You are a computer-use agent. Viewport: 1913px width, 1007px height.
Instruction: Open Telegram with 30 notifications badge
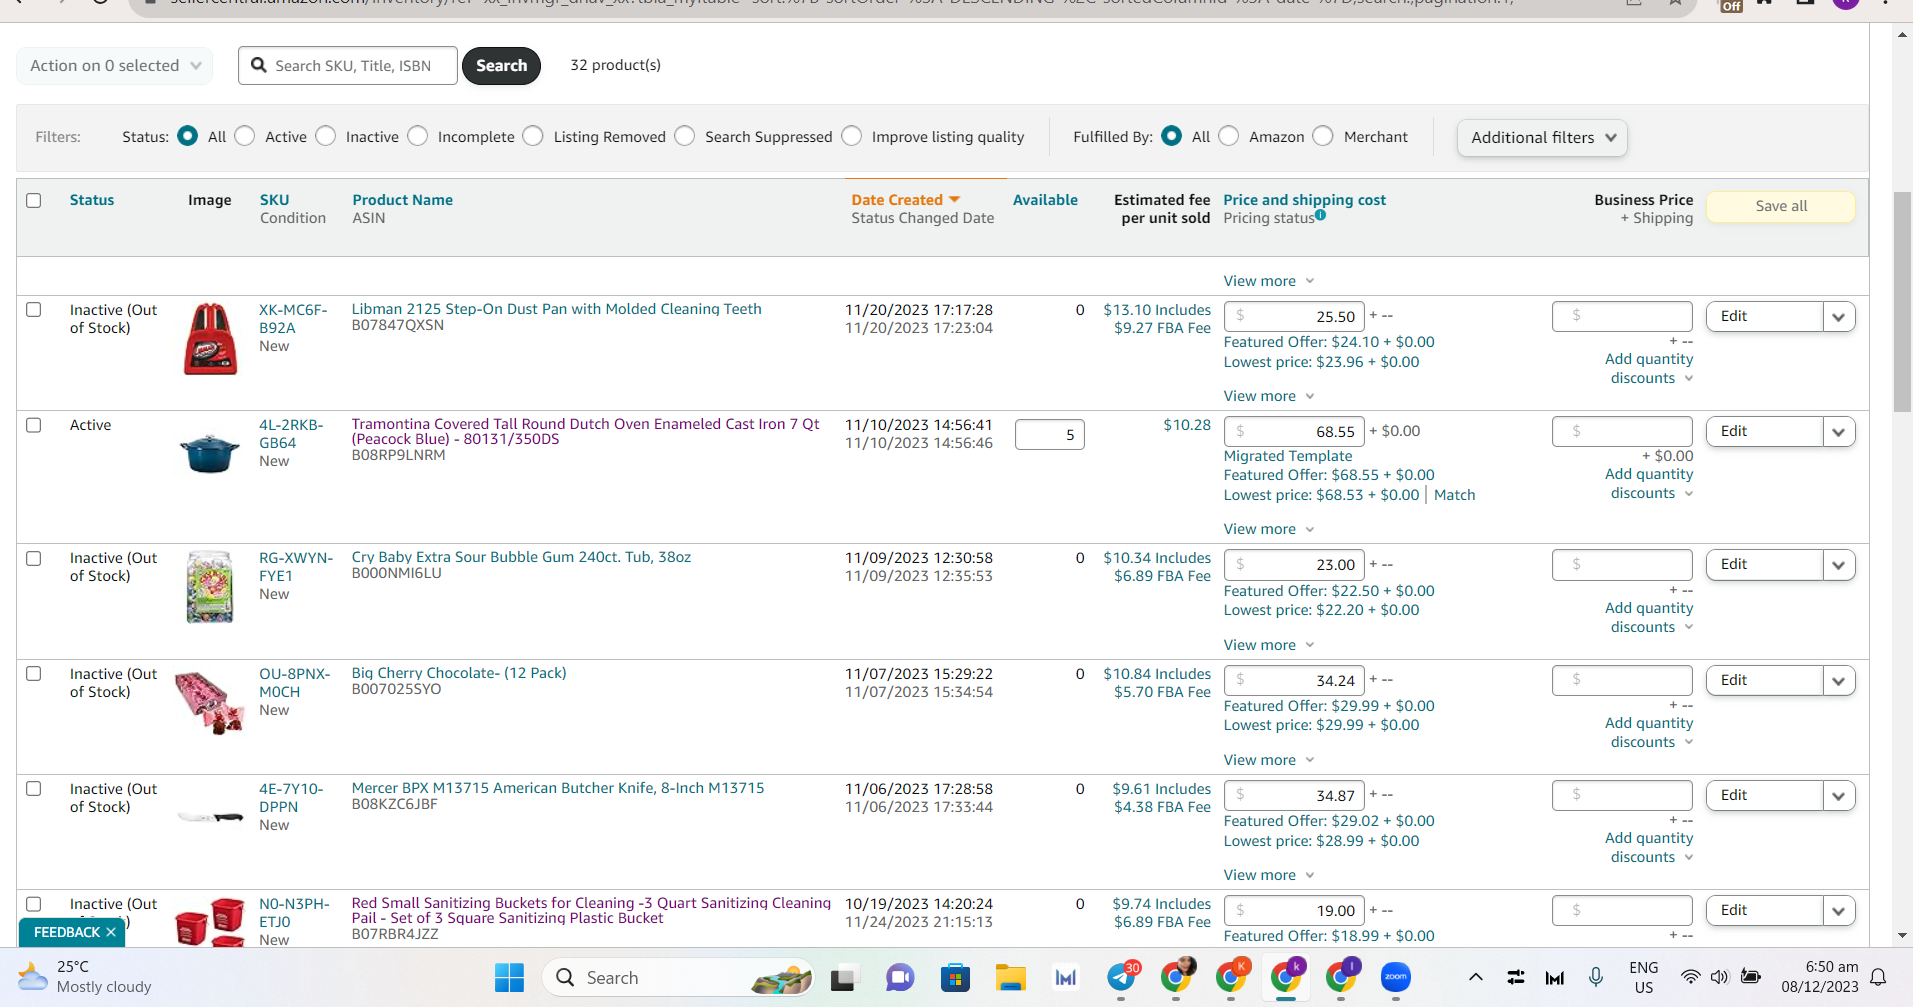point(1122,977)
